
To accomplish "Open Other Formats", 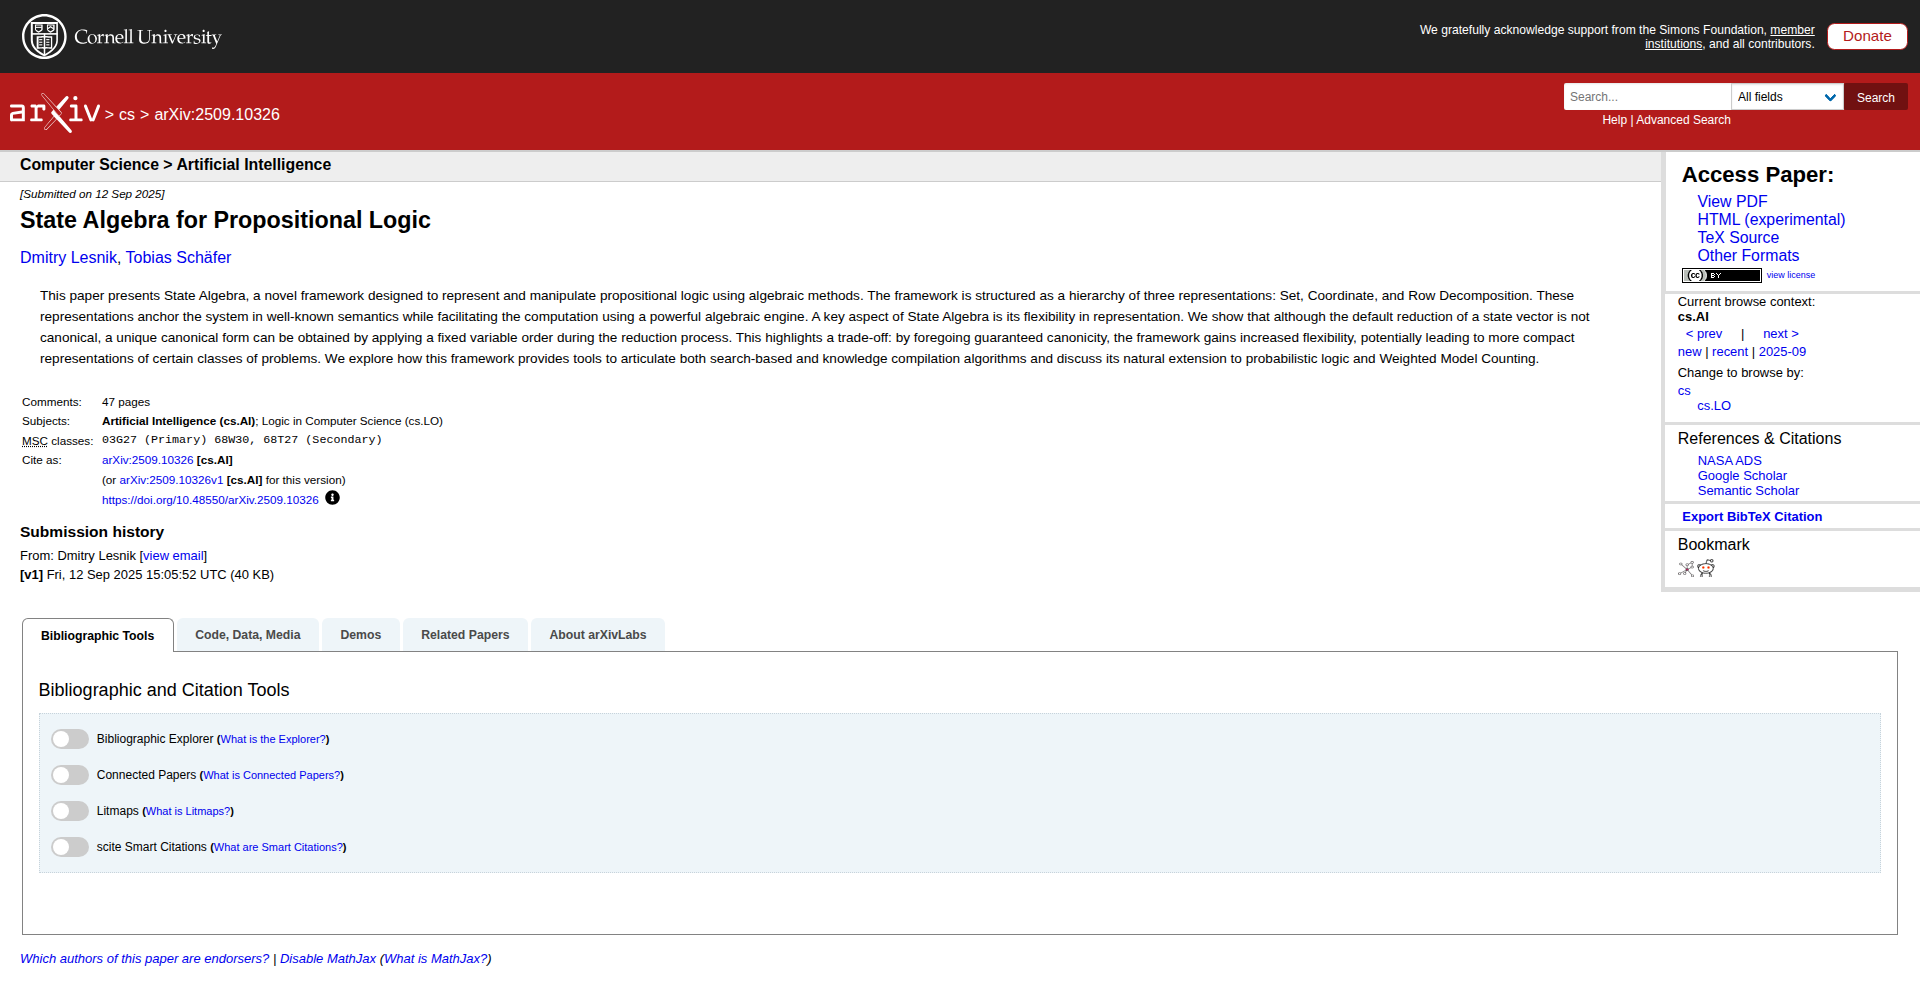I will point(1748,256).
